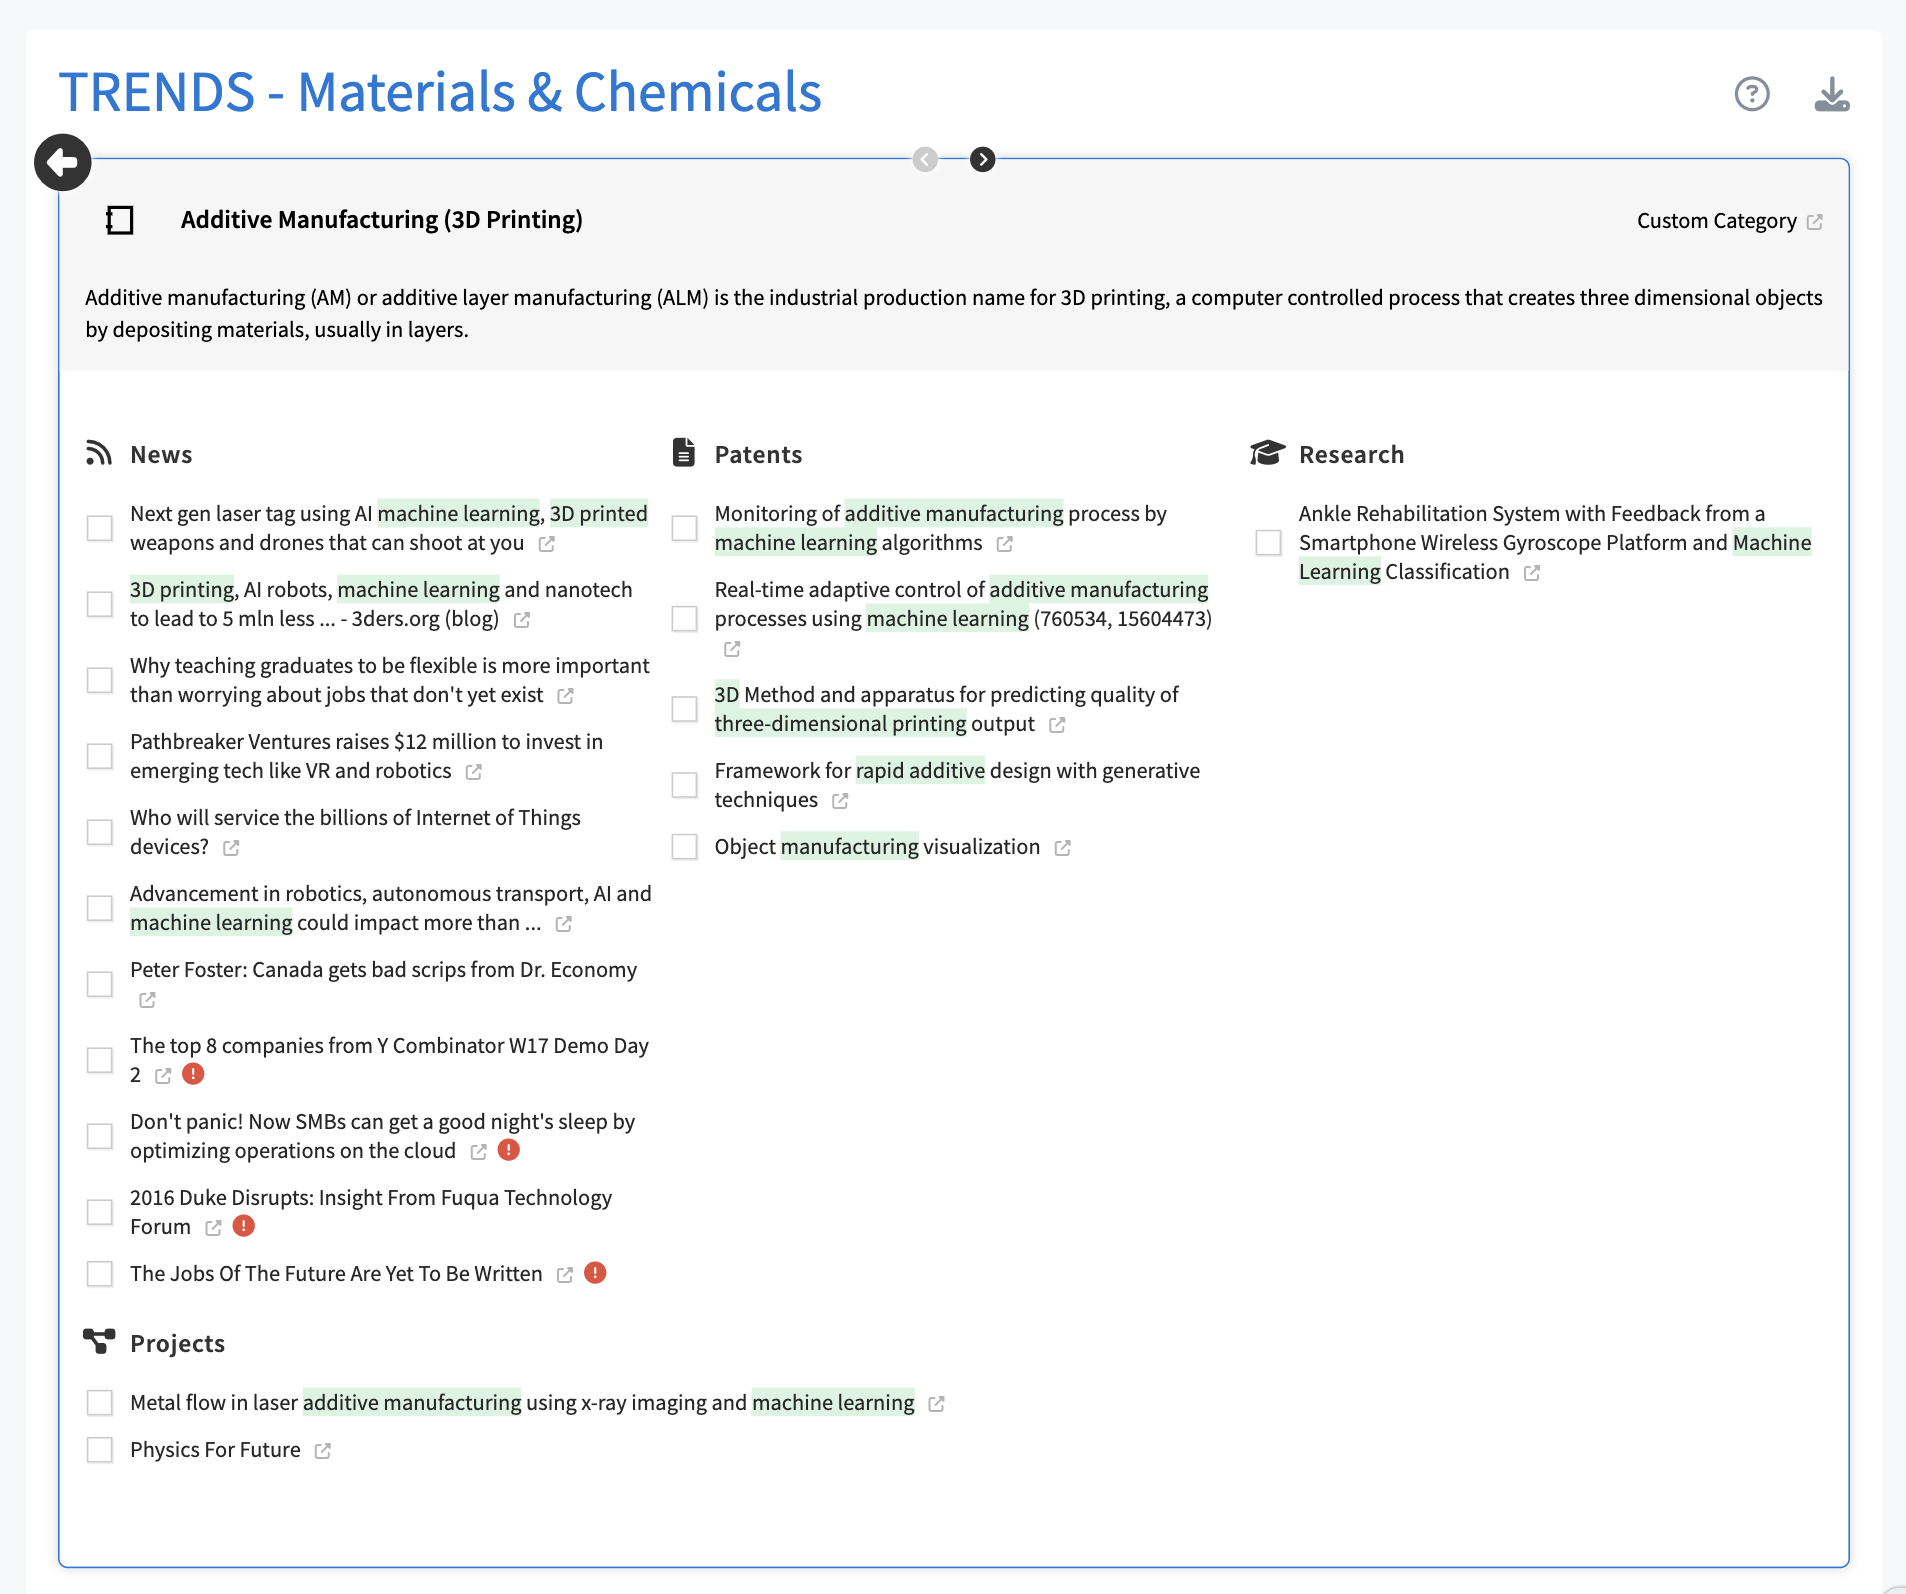Click red alert icon on Jobs Of The Future
1906x1594 pixels.
click(x=596, y=1273)
